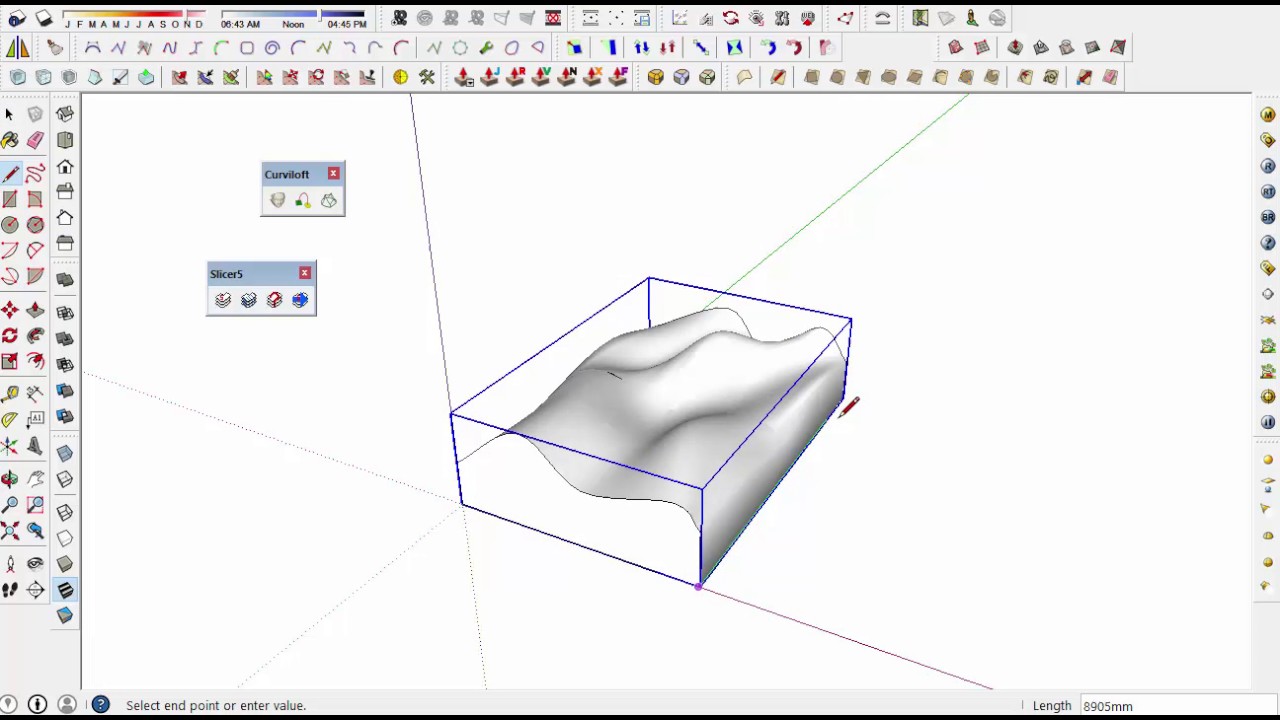Choose the Push/Pull tool
The width and height of the screenshot is (1280, 720).
[x=36, y=311]
